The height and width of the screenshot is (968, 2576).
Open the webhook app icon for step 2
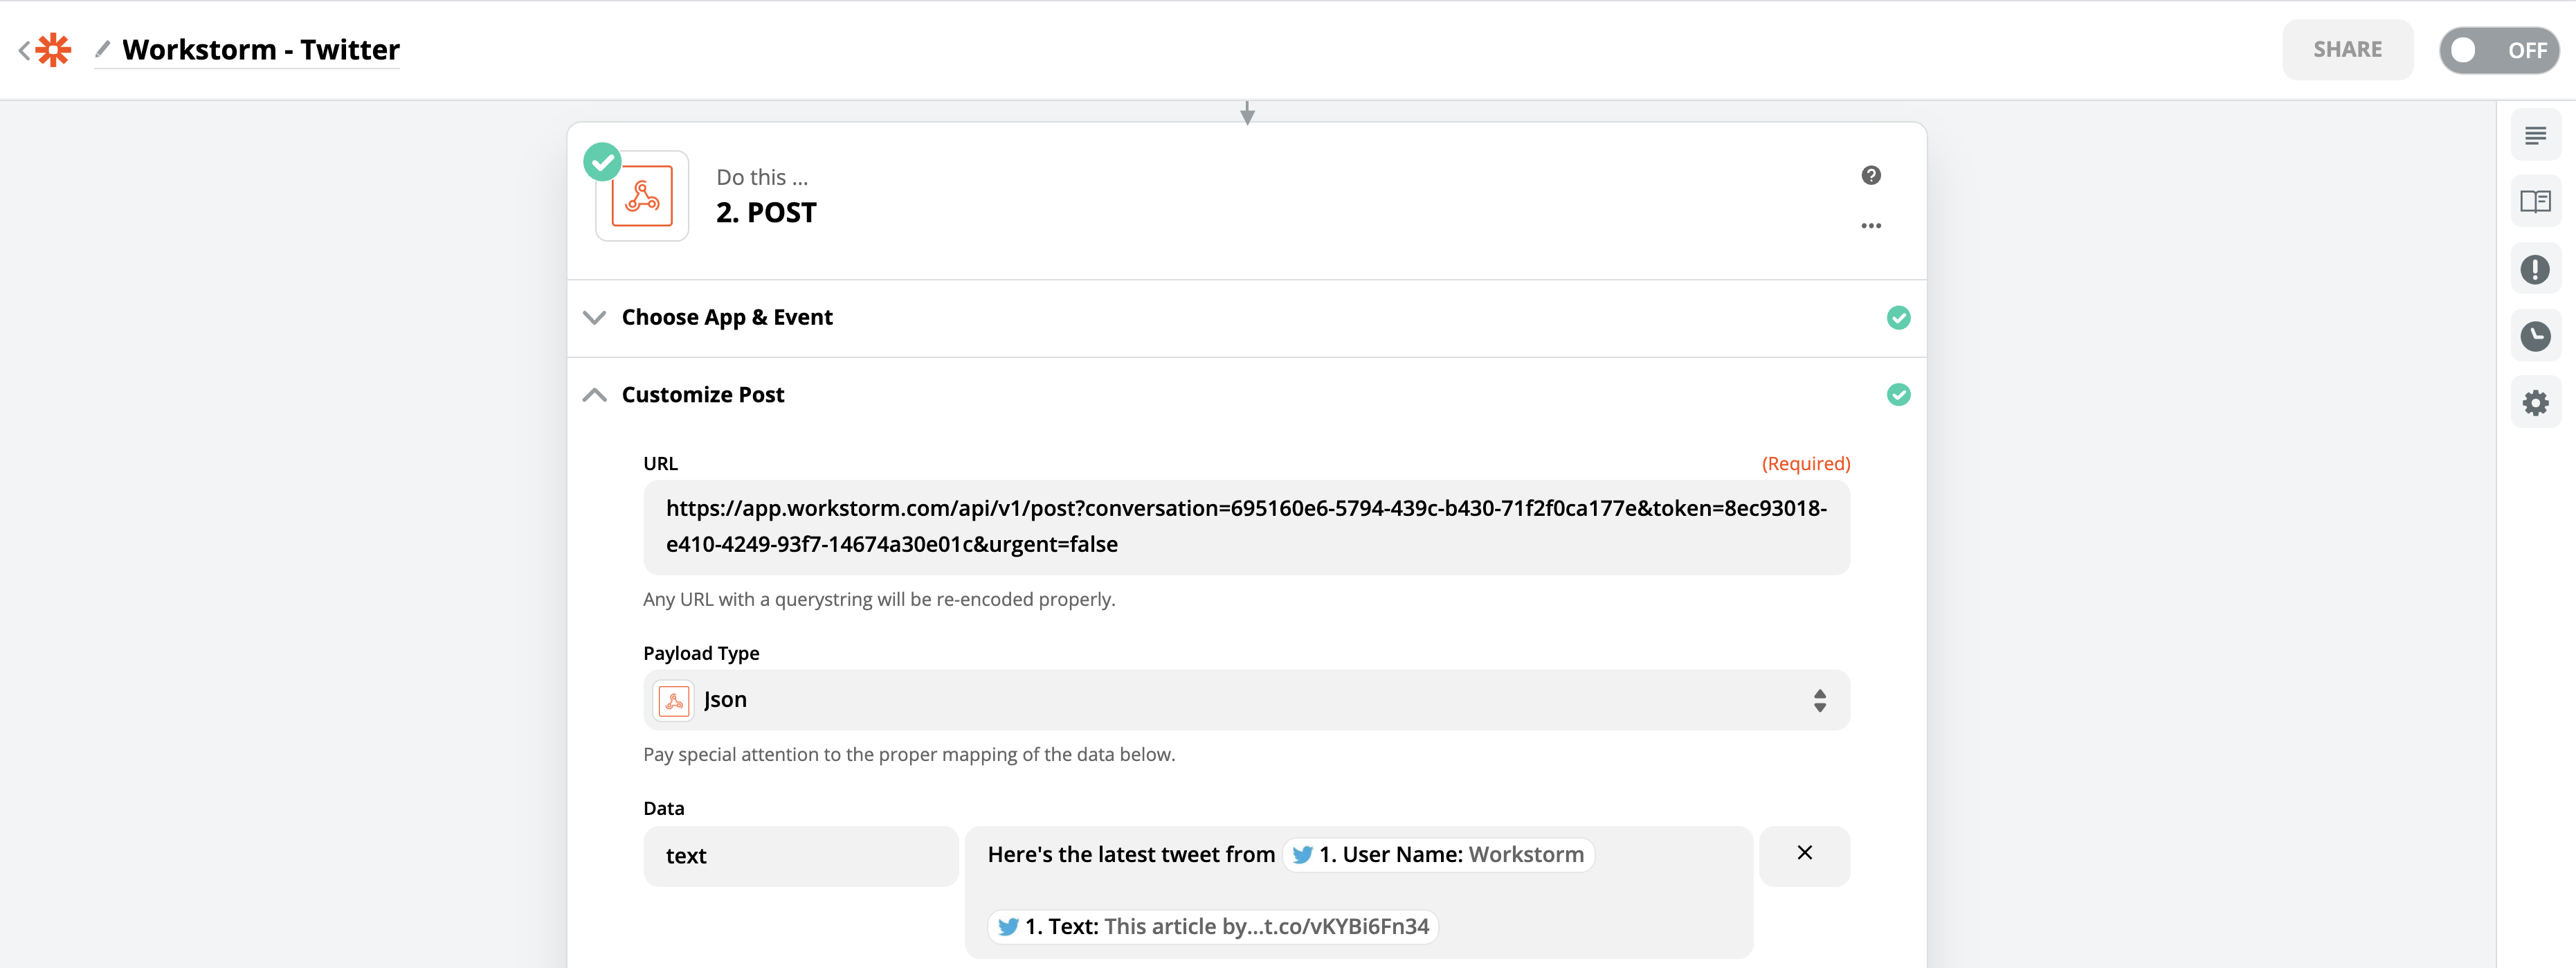point(642,196)
